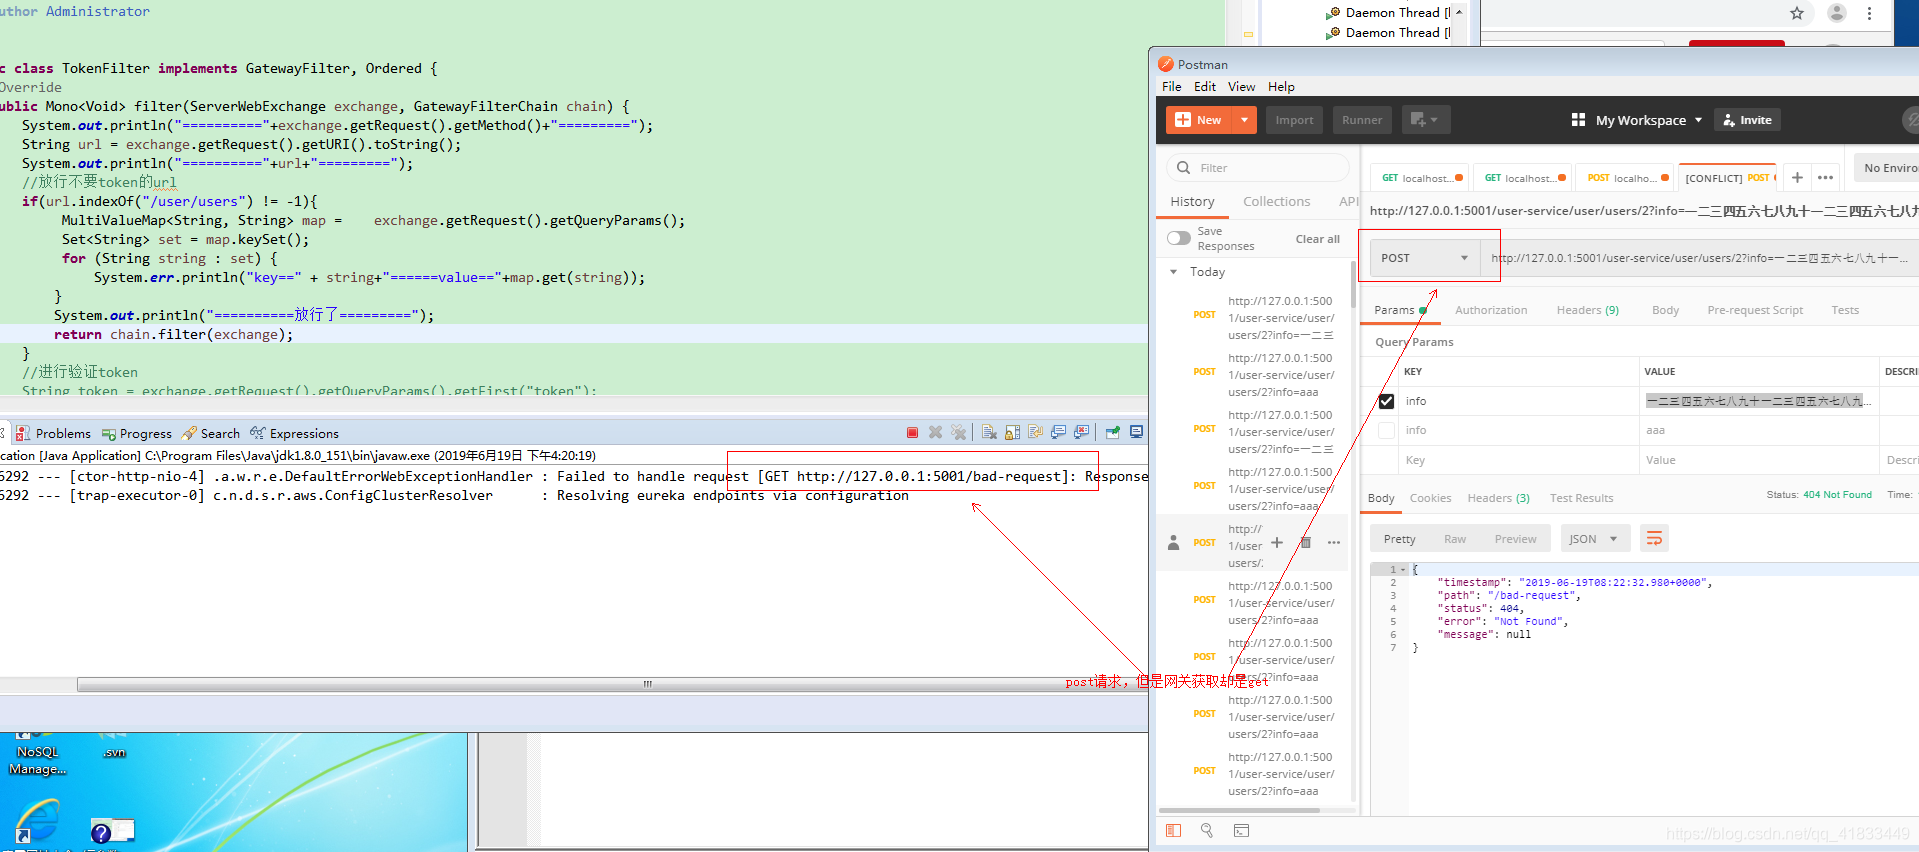Switch to response Cookies tab

(x=1430, y=498)
